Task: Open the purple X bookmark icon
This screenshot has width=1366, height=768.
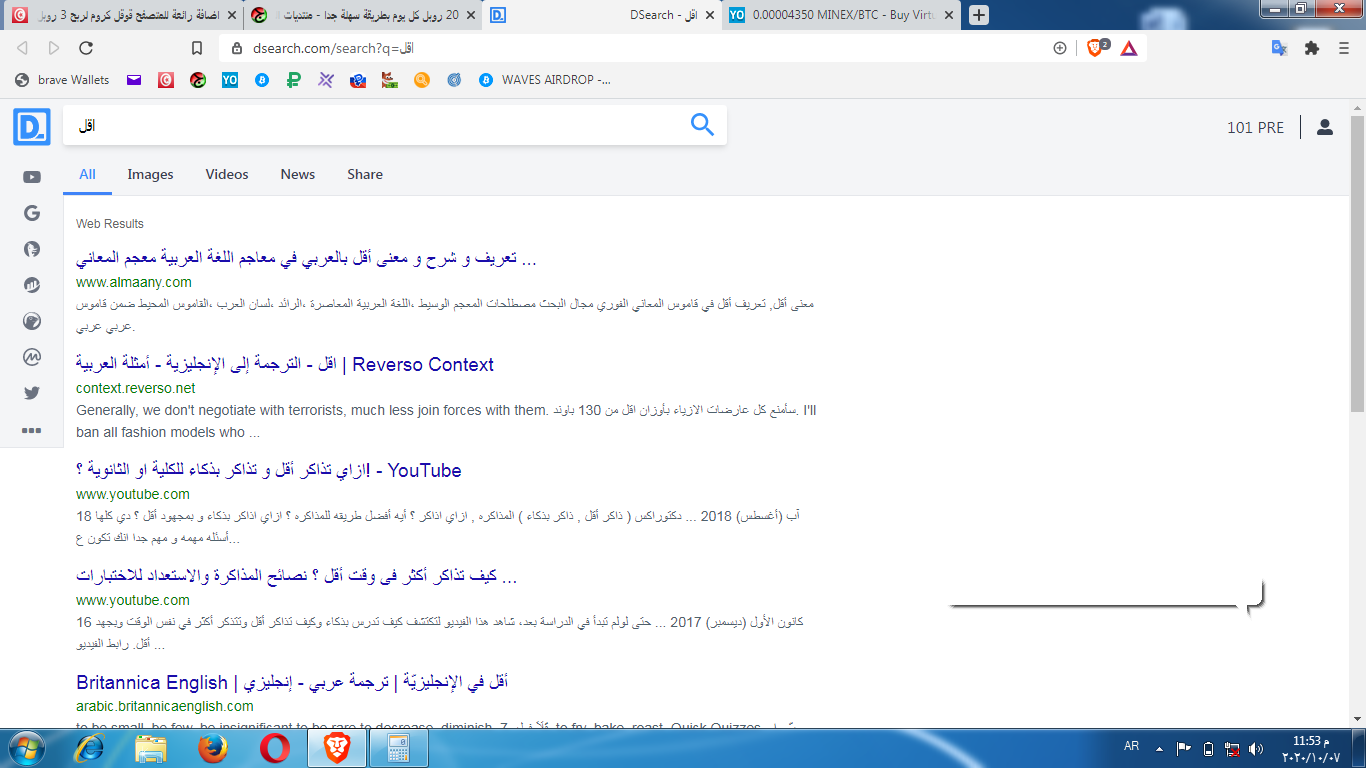Action: (326, 80)
